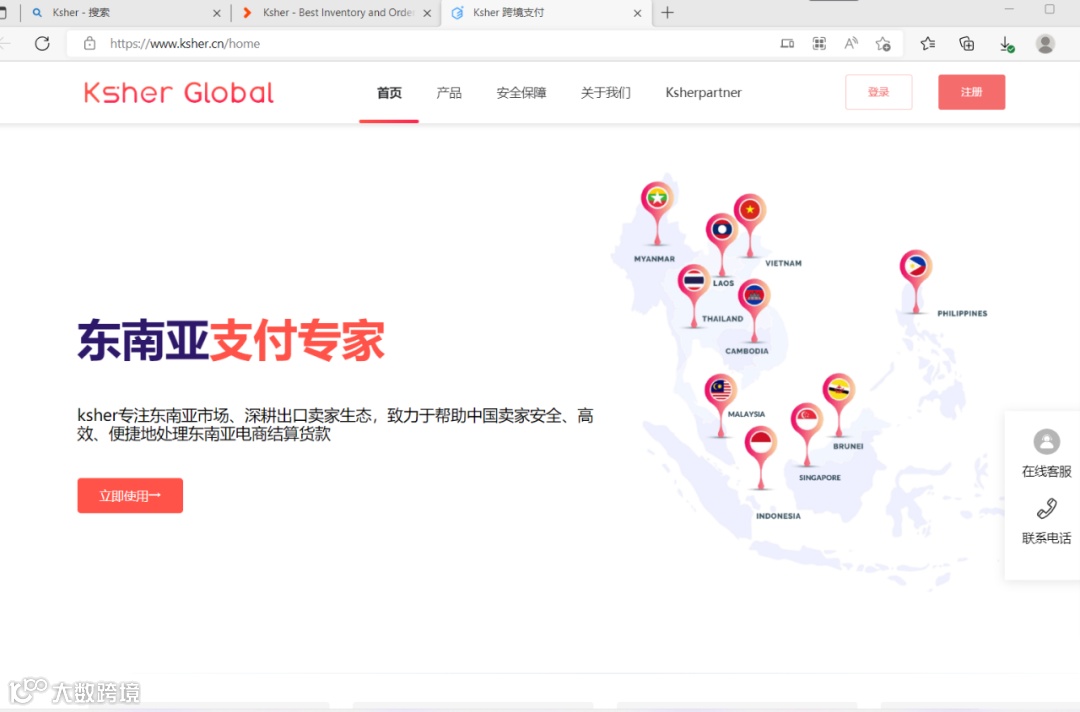Open the 首页 navigation item
This screenshot has width=1080, height=712.
click(389, 92)
